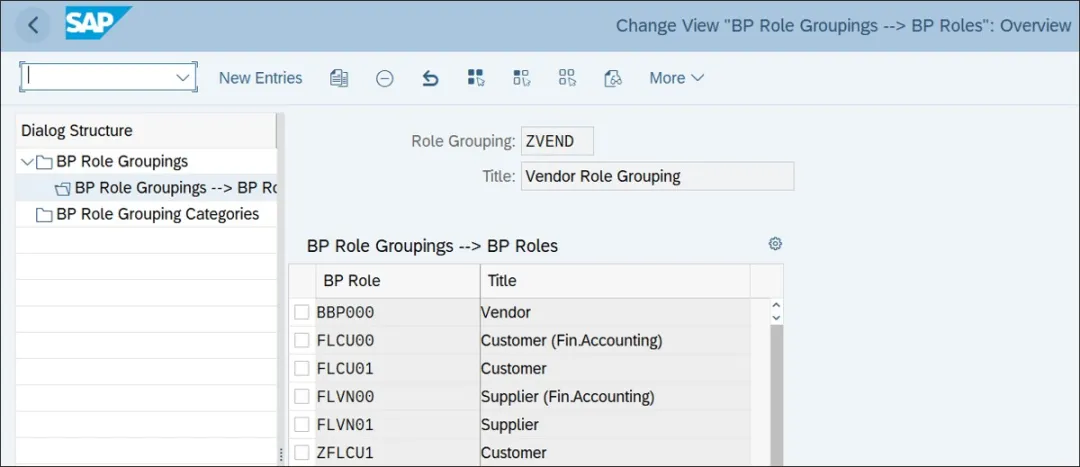Select the FLCU00 row checkbox
The height and width of the screenshot is (467, 1080).
tap(302, 341)
